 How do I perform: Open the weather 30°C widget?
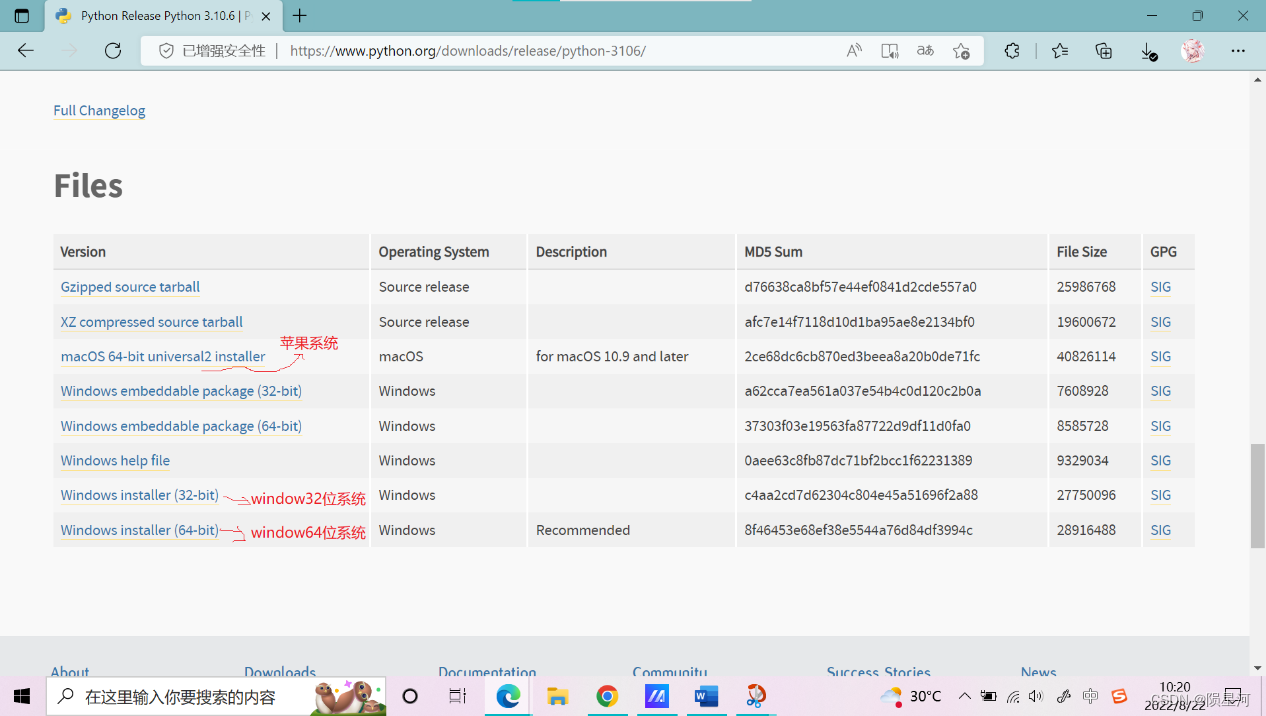(x=911, y=696)
